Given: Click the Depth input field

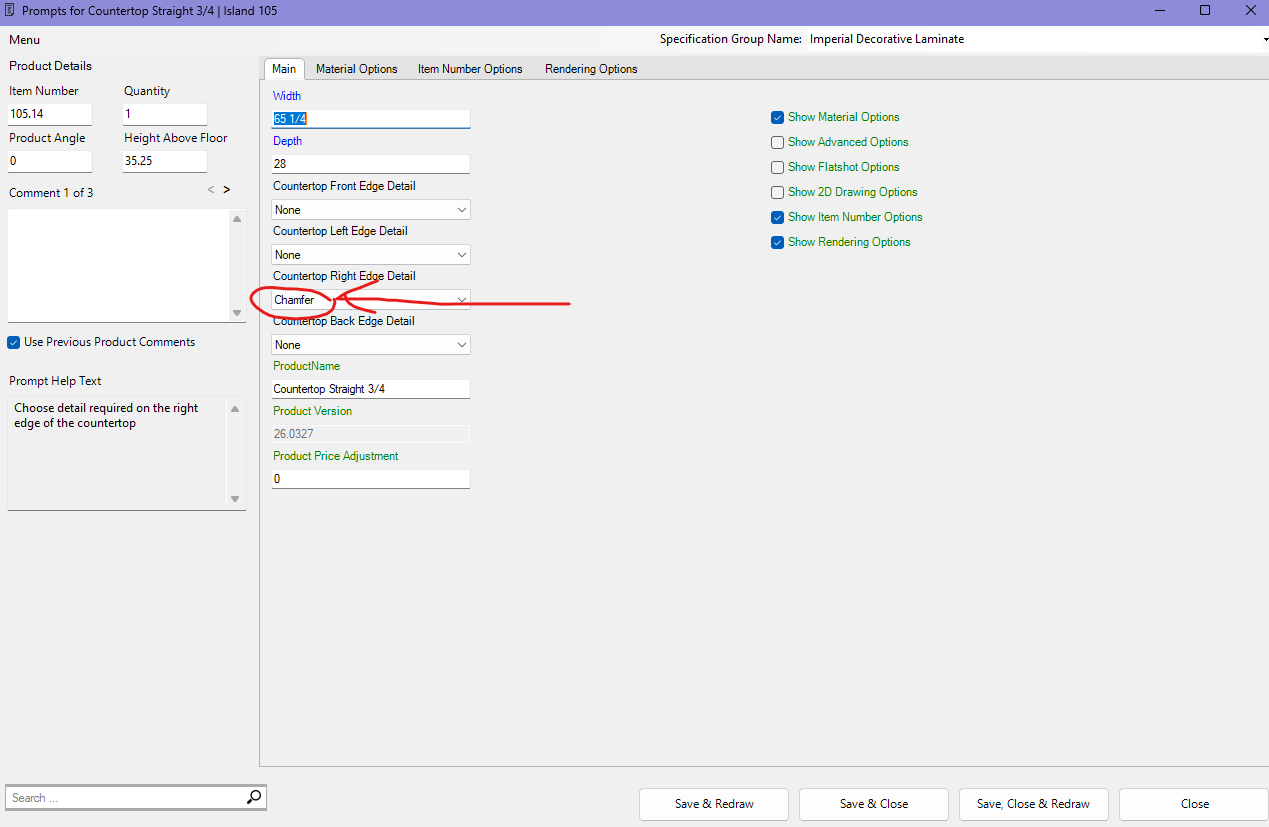Looking at the screenshot, I should click(371, 163).
